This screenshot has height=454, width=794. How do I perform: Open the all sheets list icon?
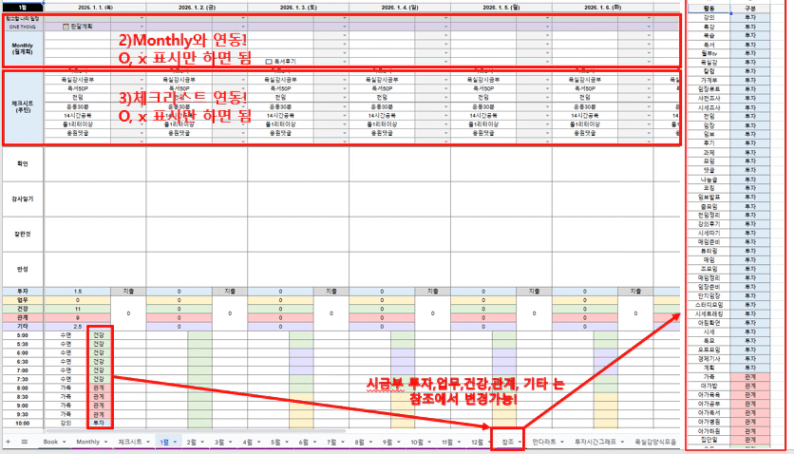pos(24,442)
